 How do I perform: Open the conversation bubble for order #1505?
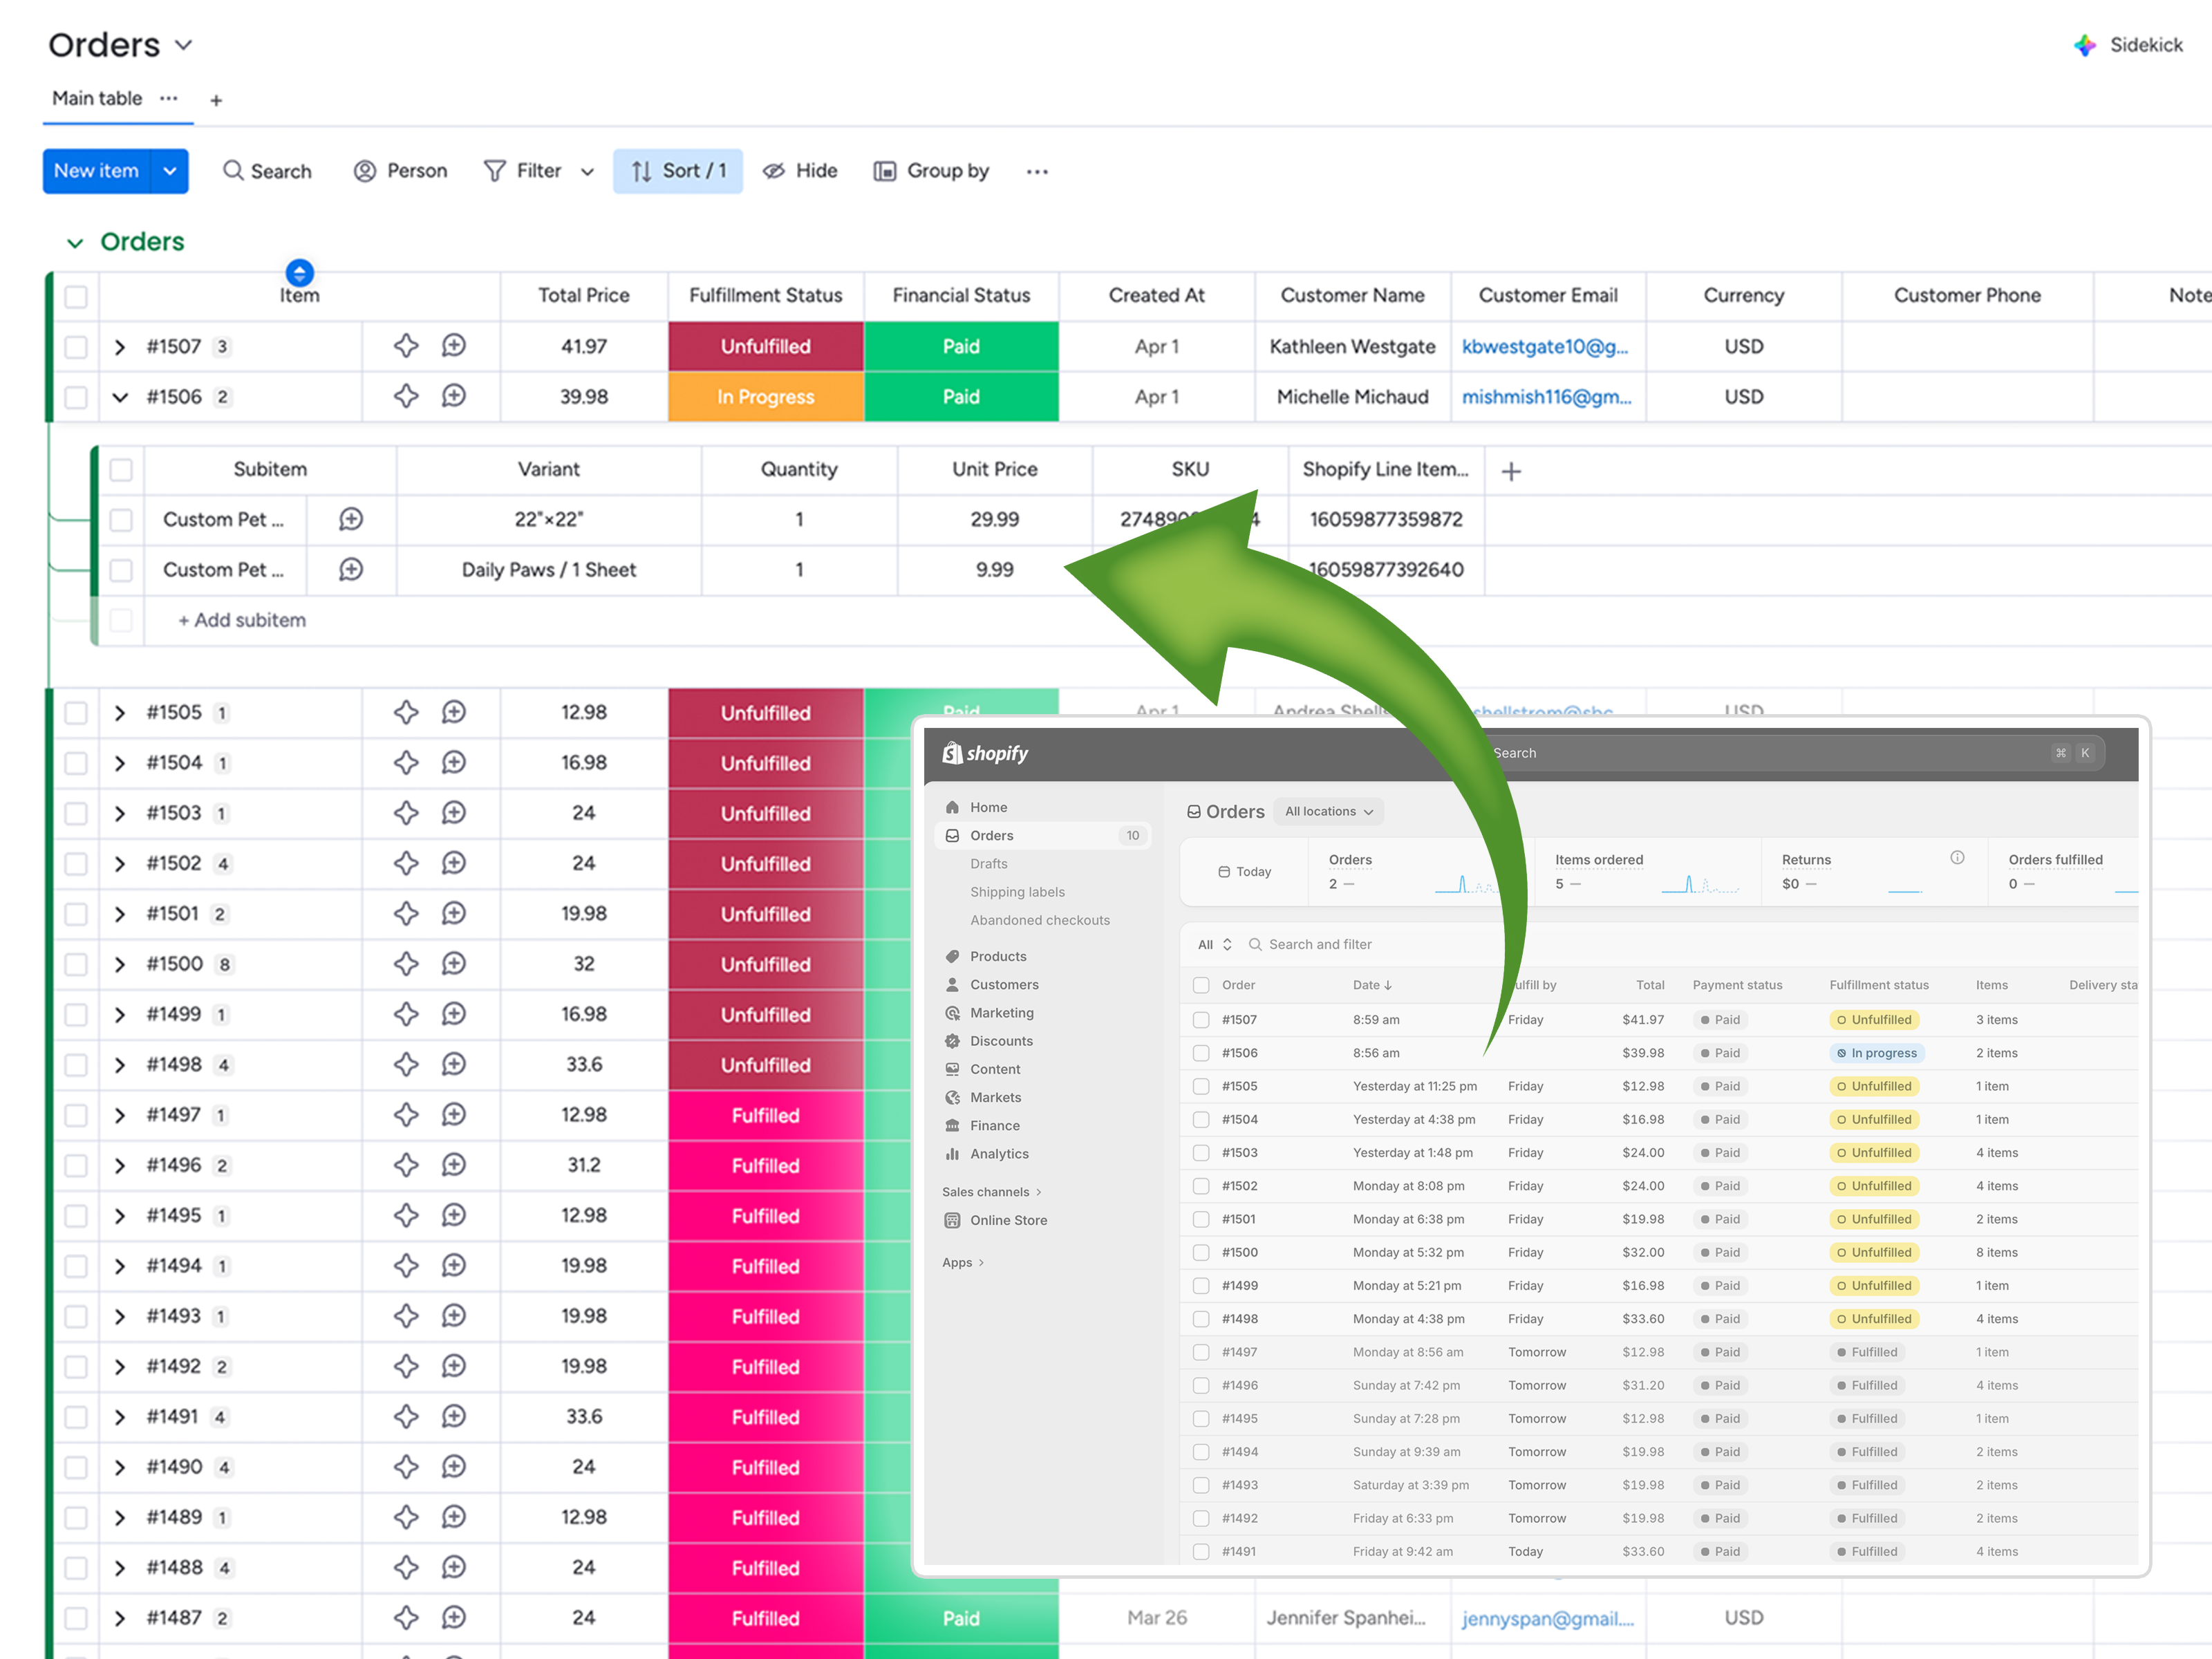pos(454,712)
